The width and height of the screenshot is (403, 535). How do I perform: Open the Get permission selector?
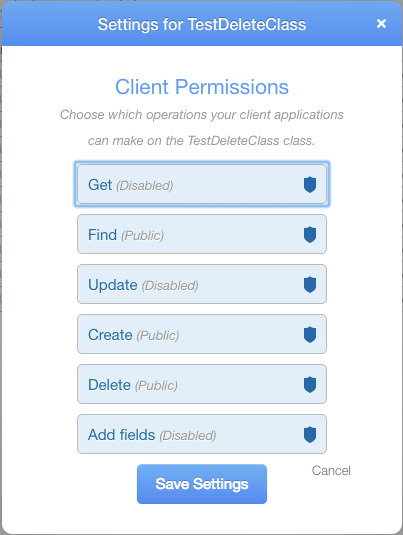[202, 184]
